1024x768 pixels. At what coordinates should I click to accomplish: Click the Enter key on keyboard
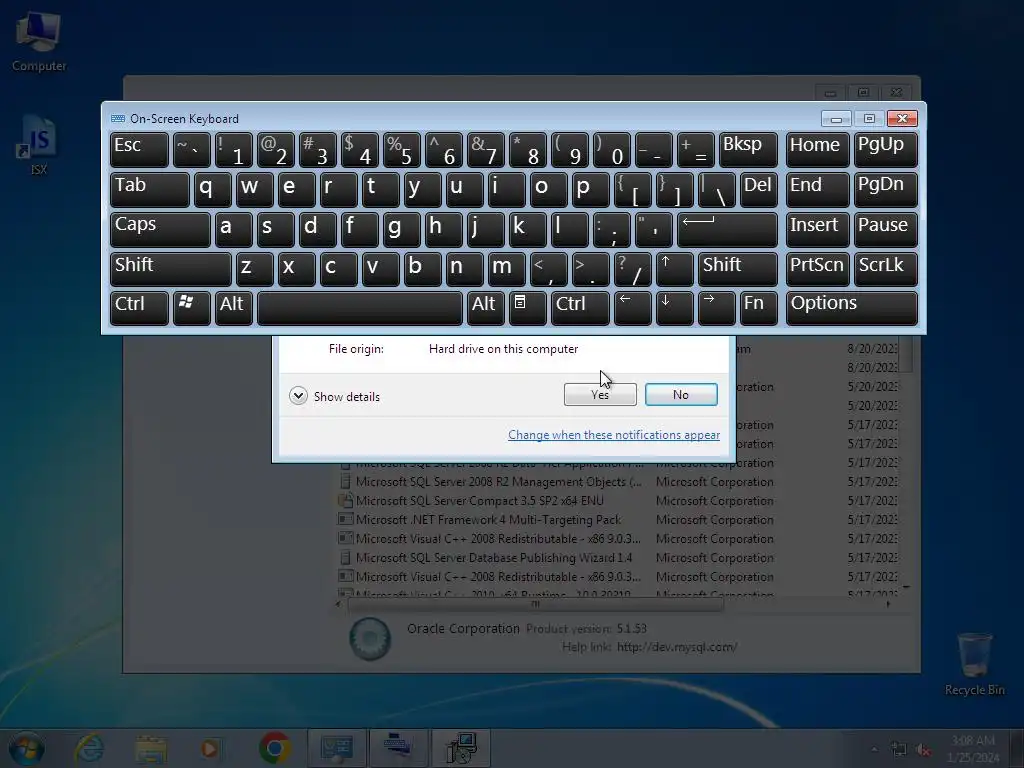[728, 229]
